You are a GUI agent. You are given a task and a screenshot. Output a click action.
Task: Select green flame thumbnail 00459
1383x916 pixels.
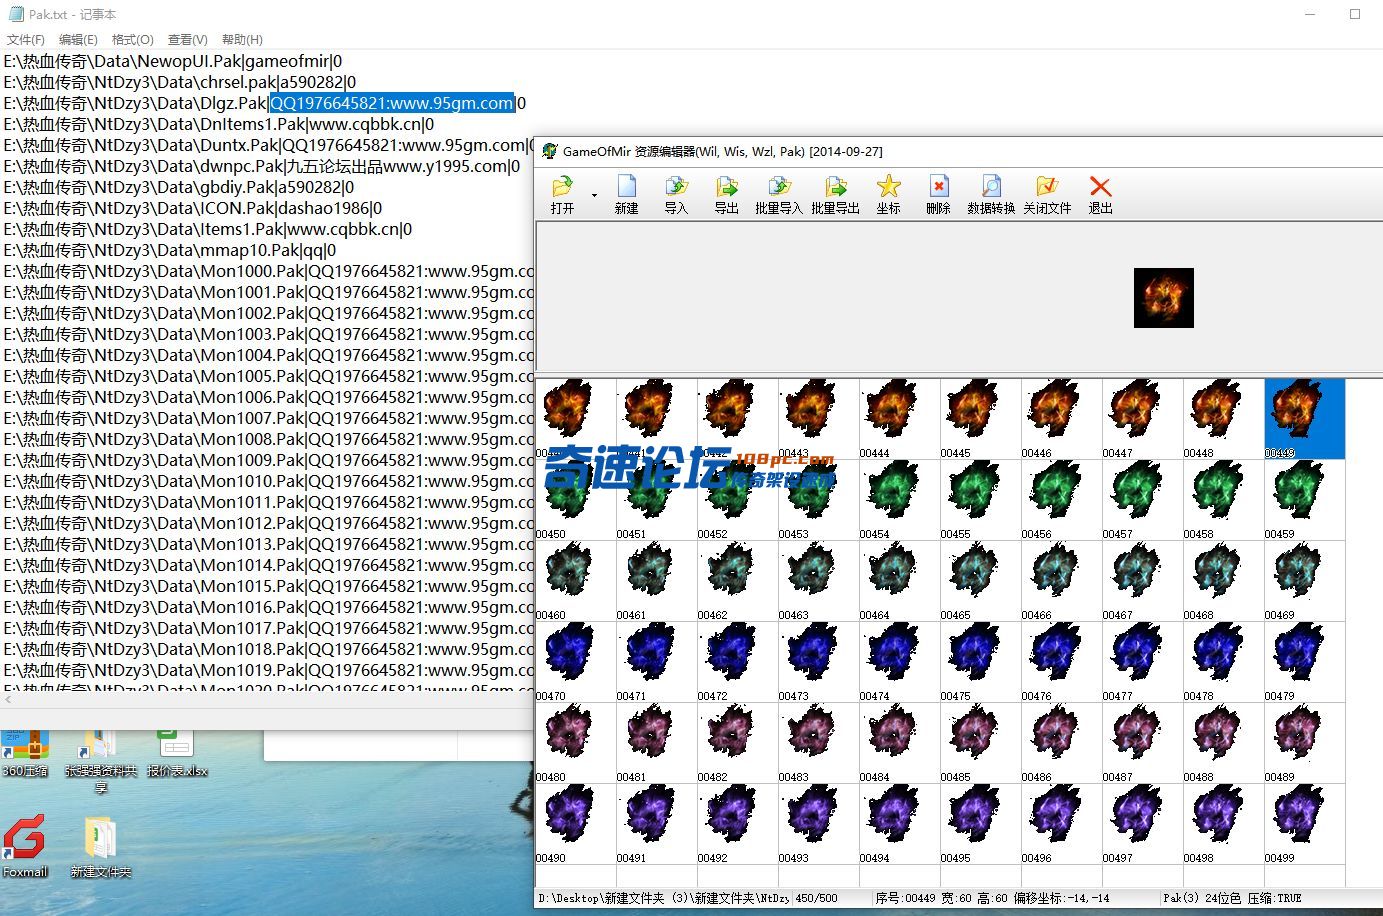(x=1304, y=500)
